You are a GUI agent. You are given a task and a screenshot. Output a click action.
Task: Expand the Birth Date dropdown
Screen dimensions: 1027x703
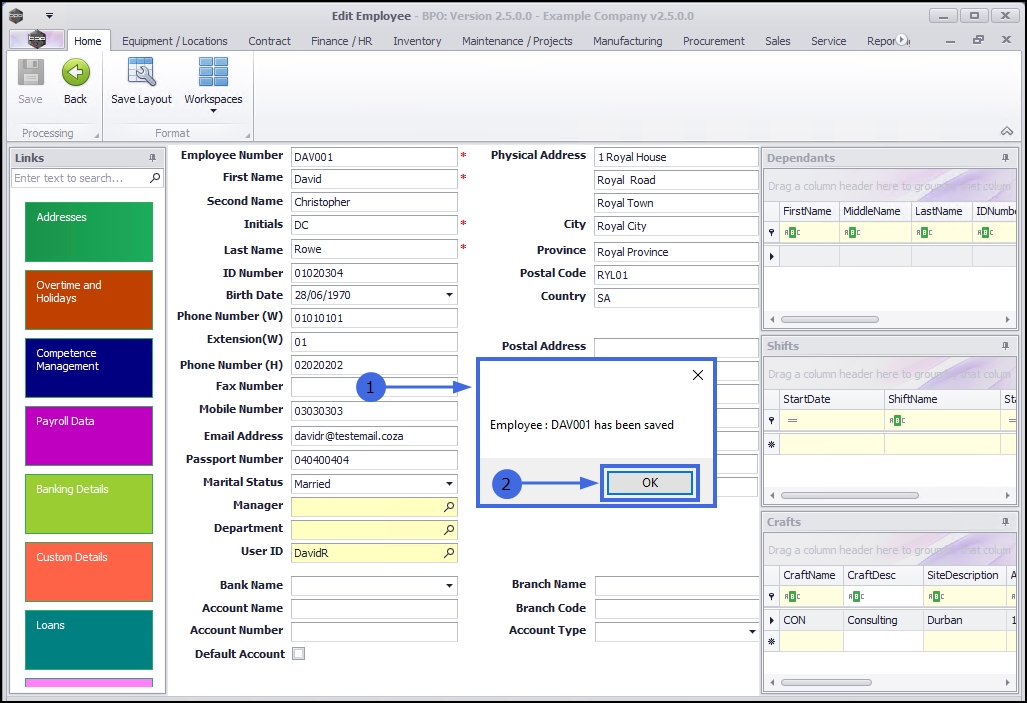click(449, 295)
